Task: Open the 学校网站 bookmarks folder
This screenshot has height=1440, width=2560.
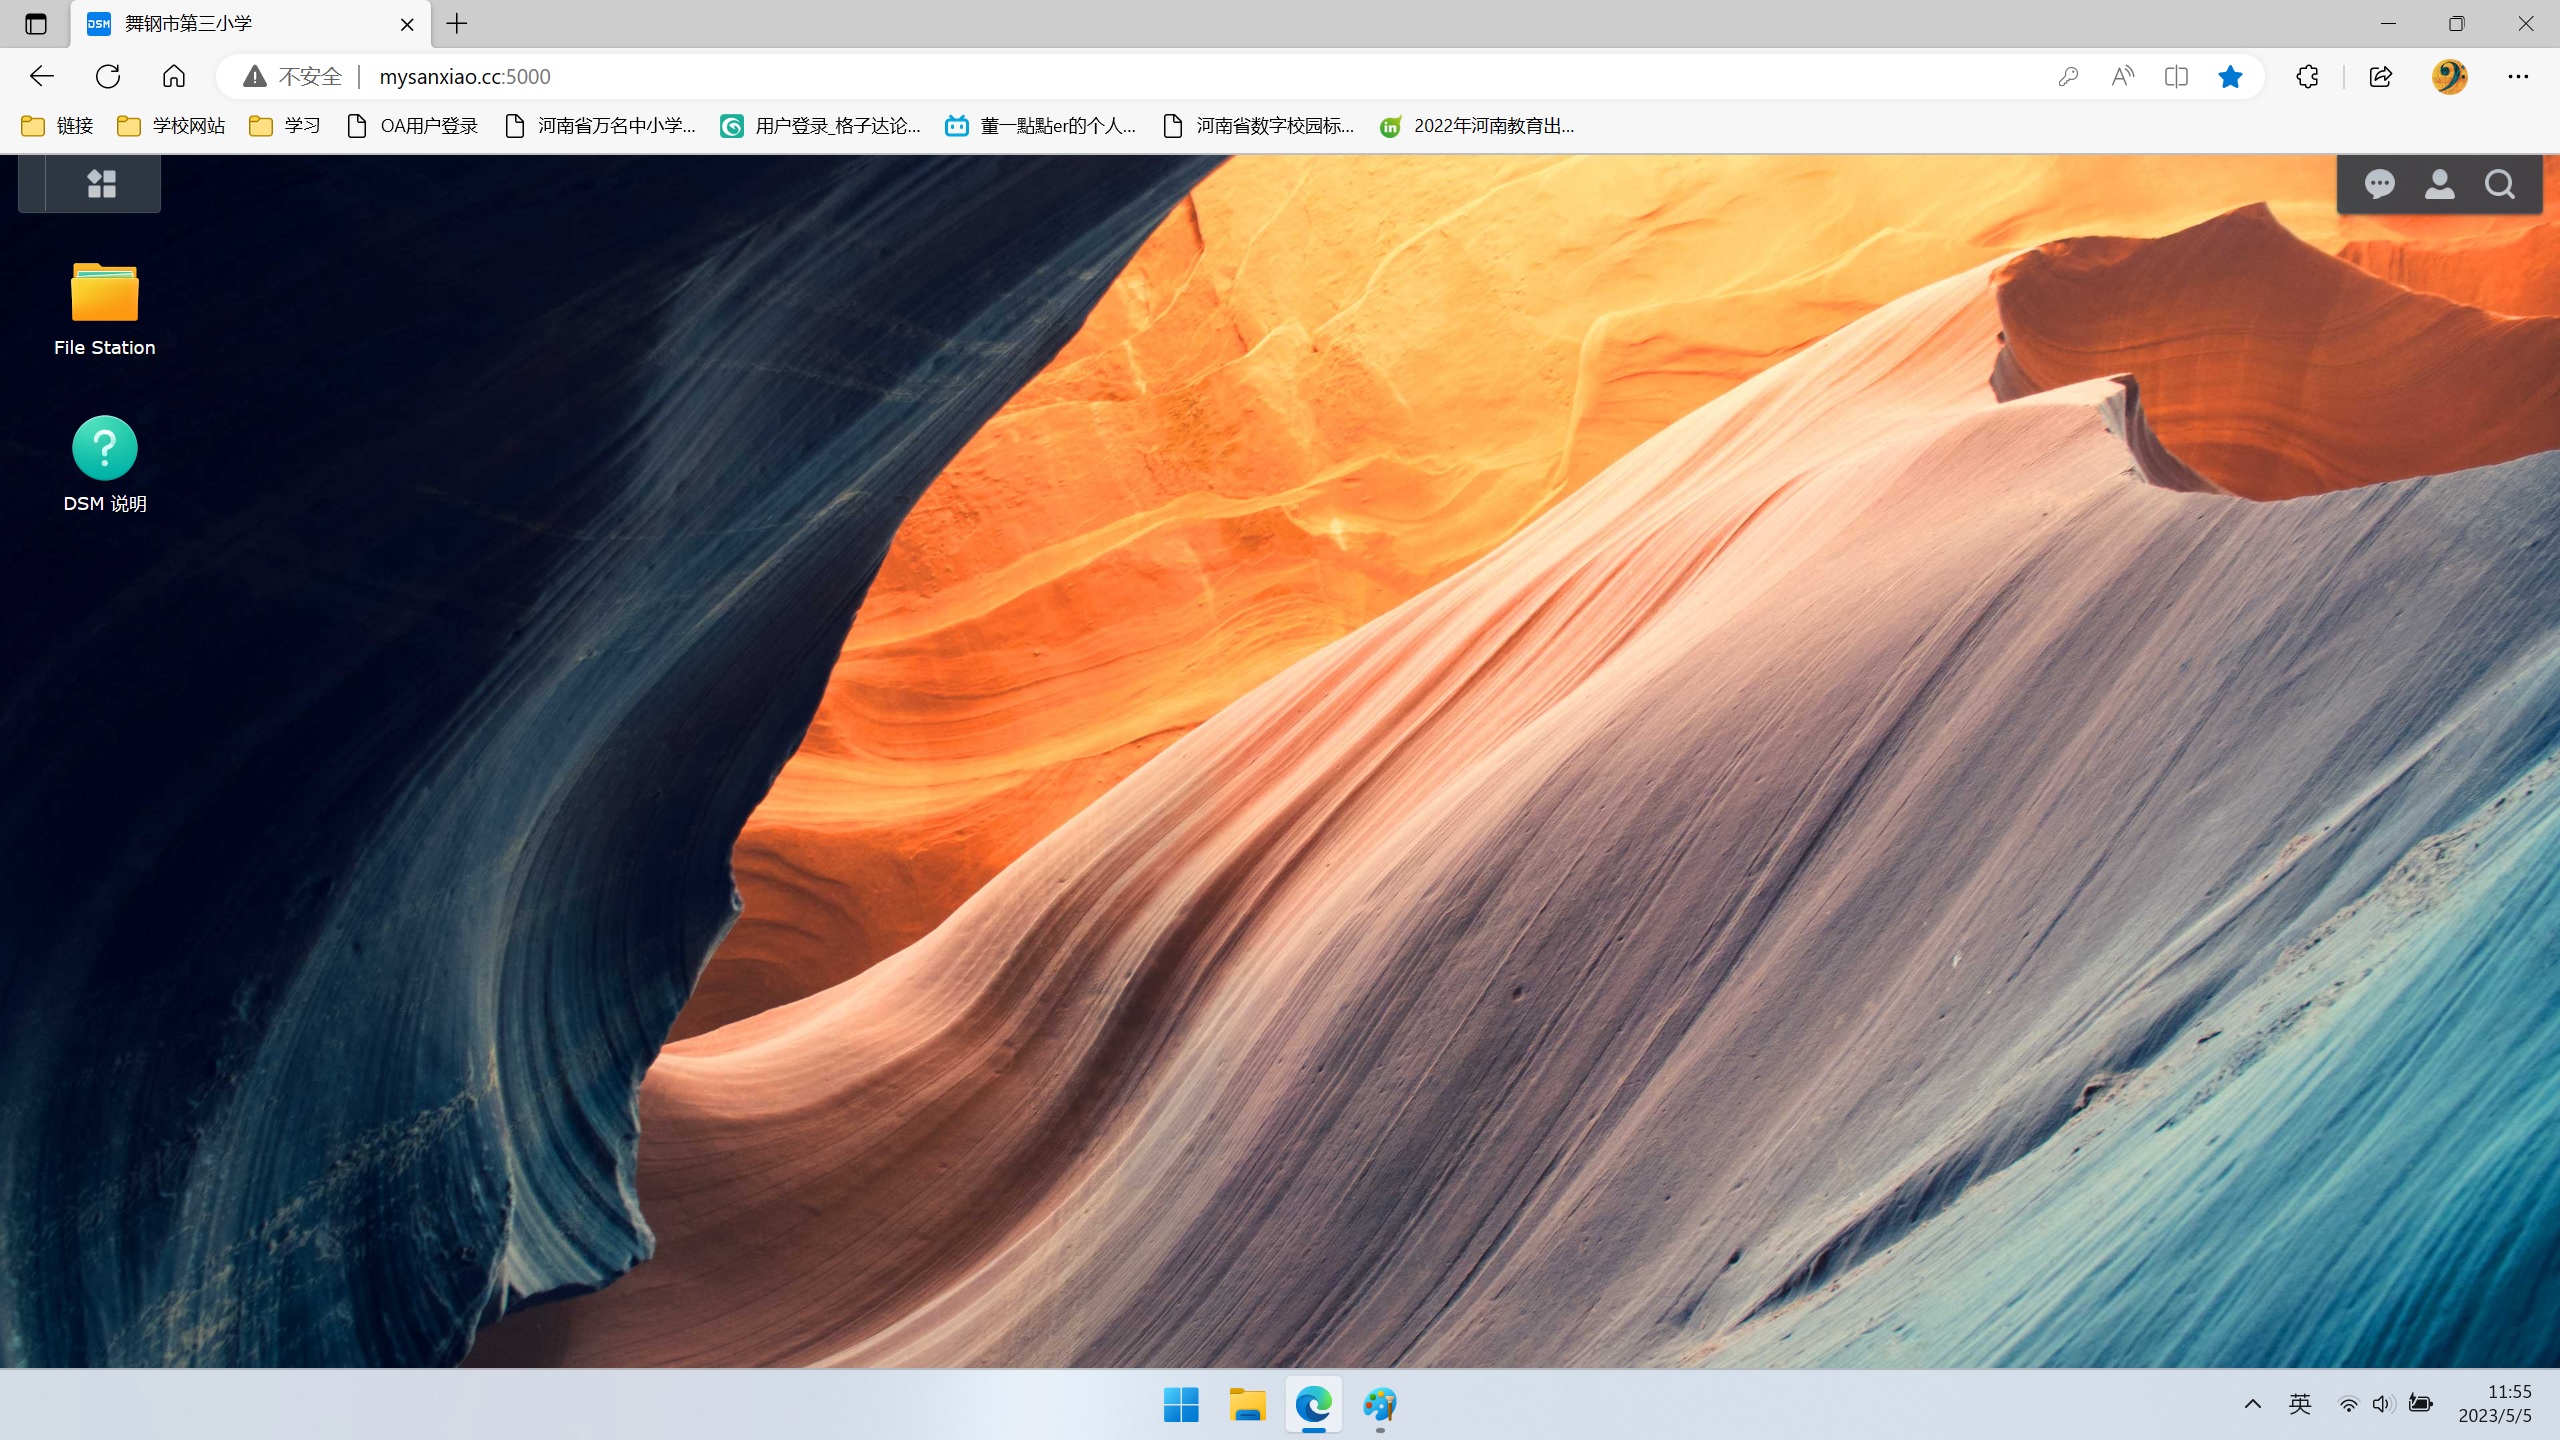Action: pyautogui.click(x=171, y=126)
